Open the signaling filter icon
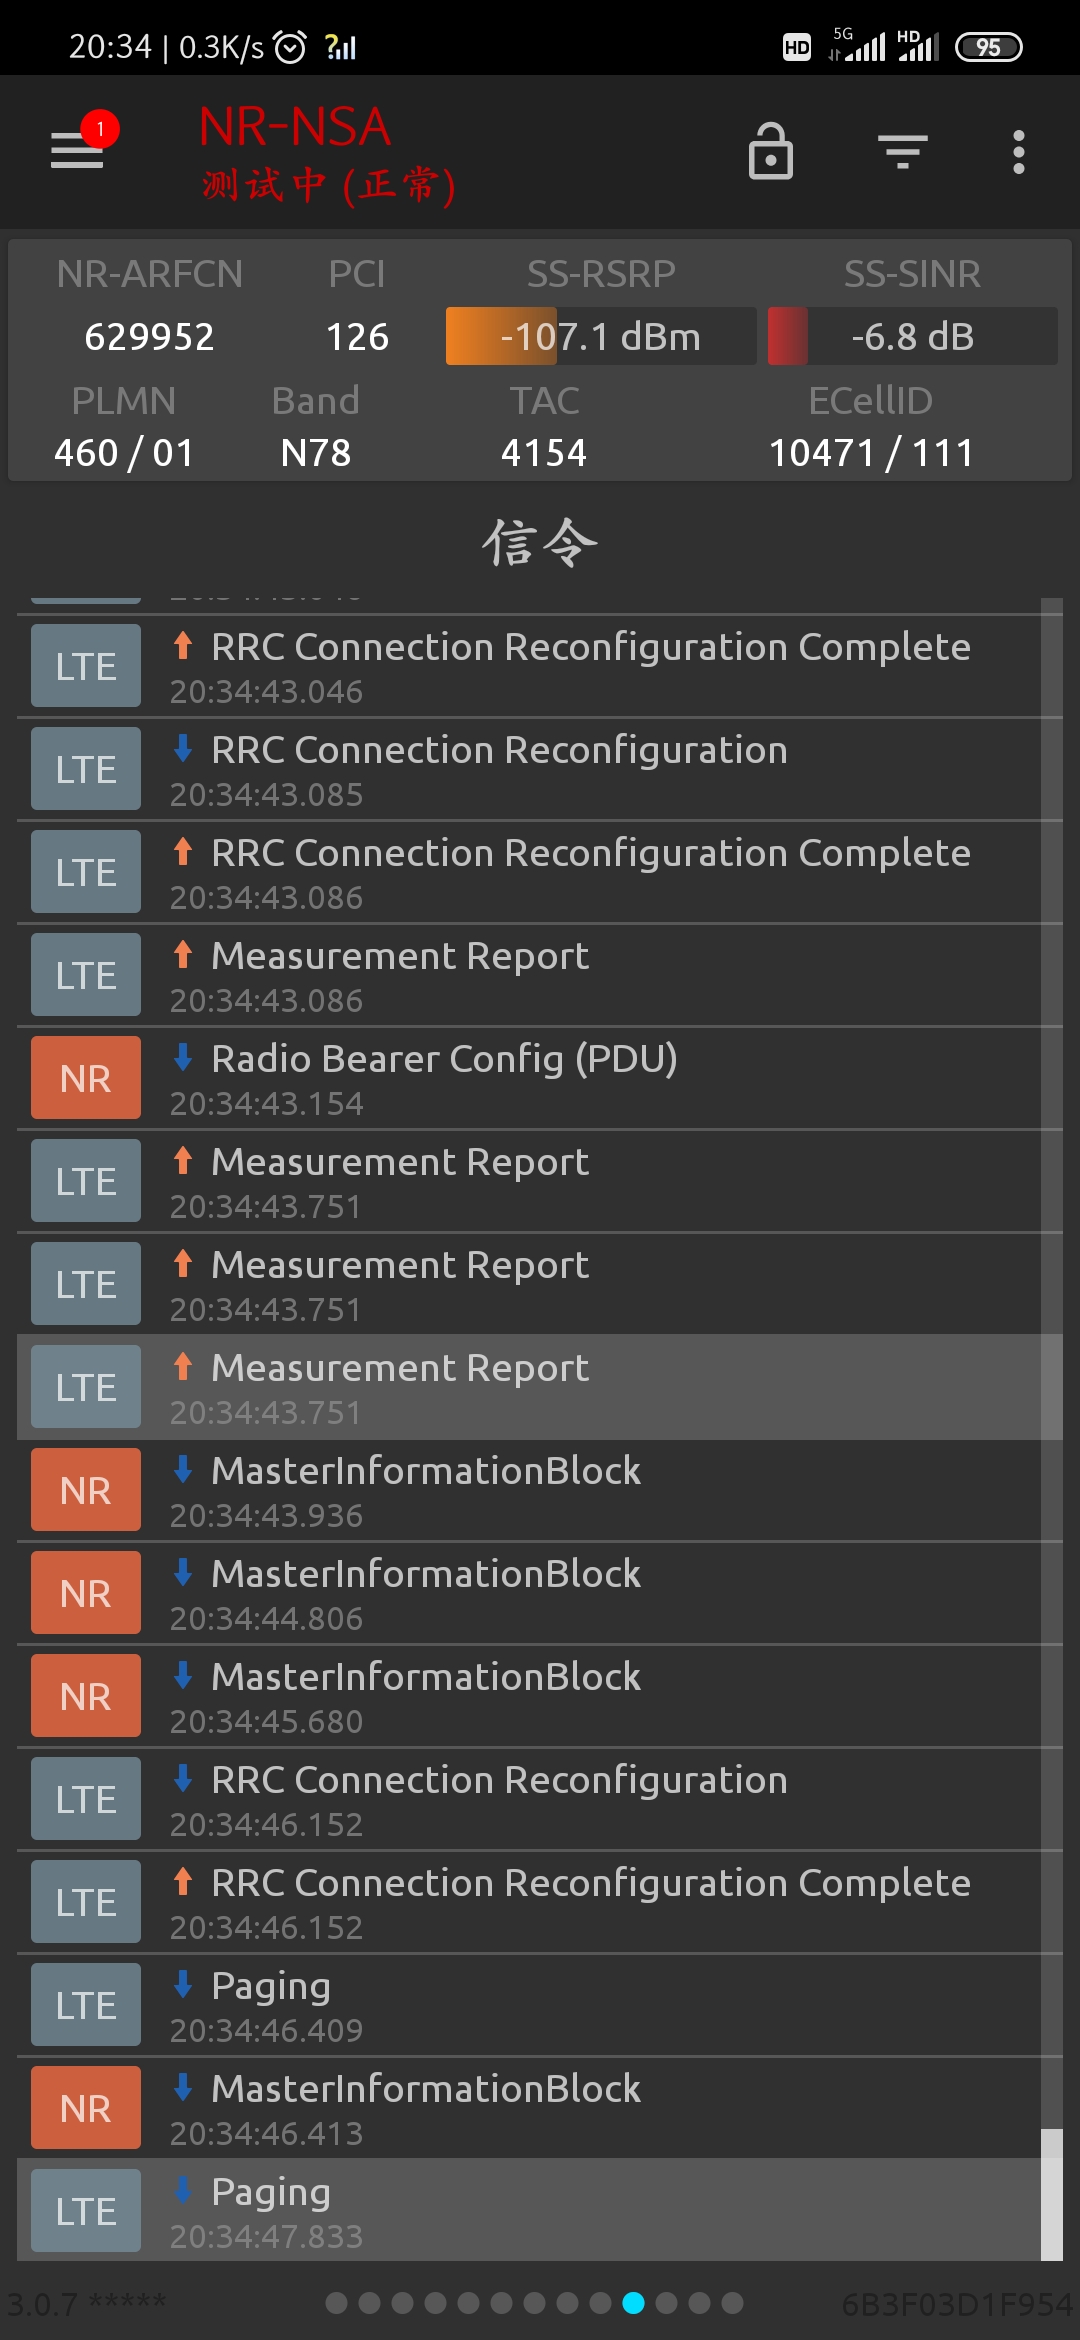Image resolution: width=1080 pixels, height=2340 pixels. click(x=902, y=152)
